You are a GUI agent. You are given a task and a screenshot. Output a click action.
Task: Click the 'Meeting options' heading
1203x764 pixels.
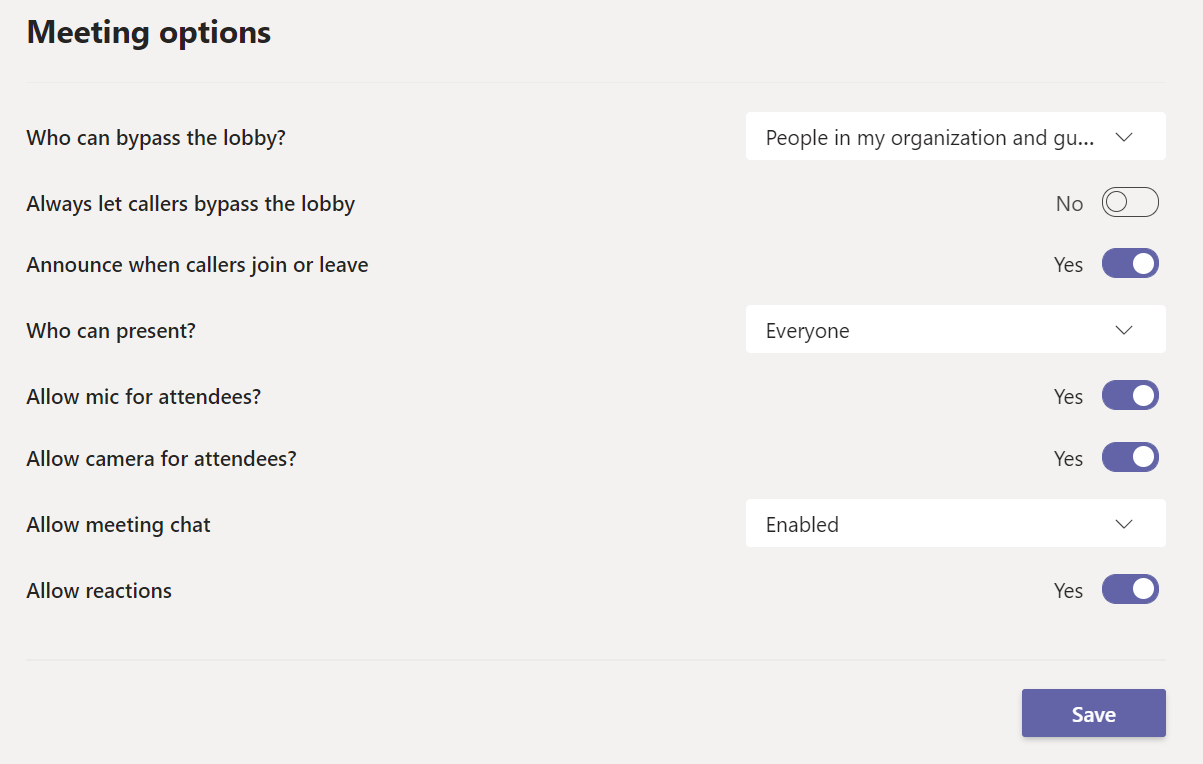point(149,32)
